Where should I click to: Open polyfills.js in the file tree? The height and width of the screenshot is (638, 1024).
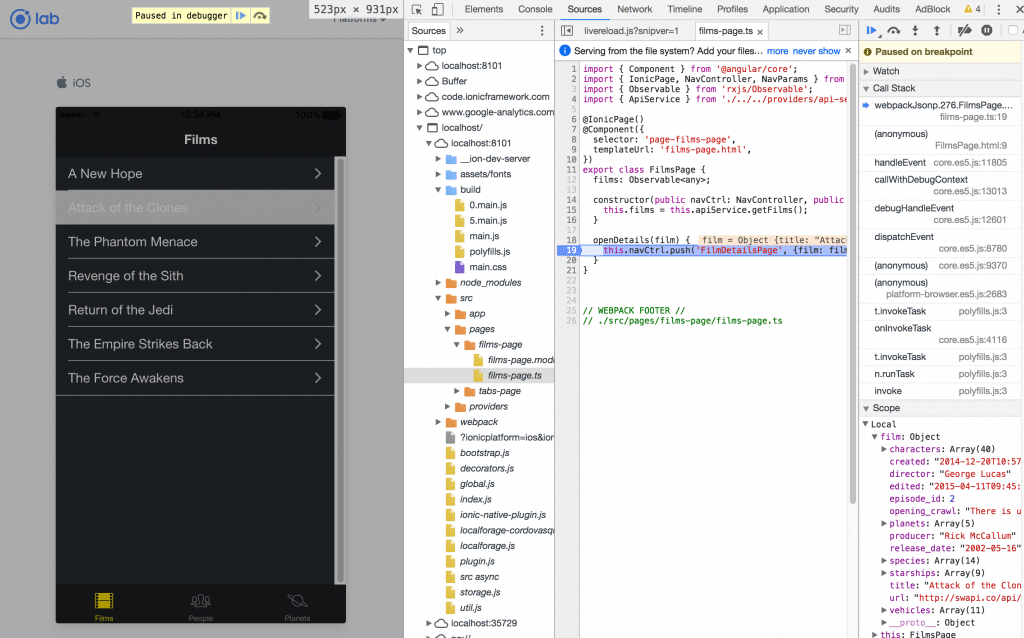[489, 251]
